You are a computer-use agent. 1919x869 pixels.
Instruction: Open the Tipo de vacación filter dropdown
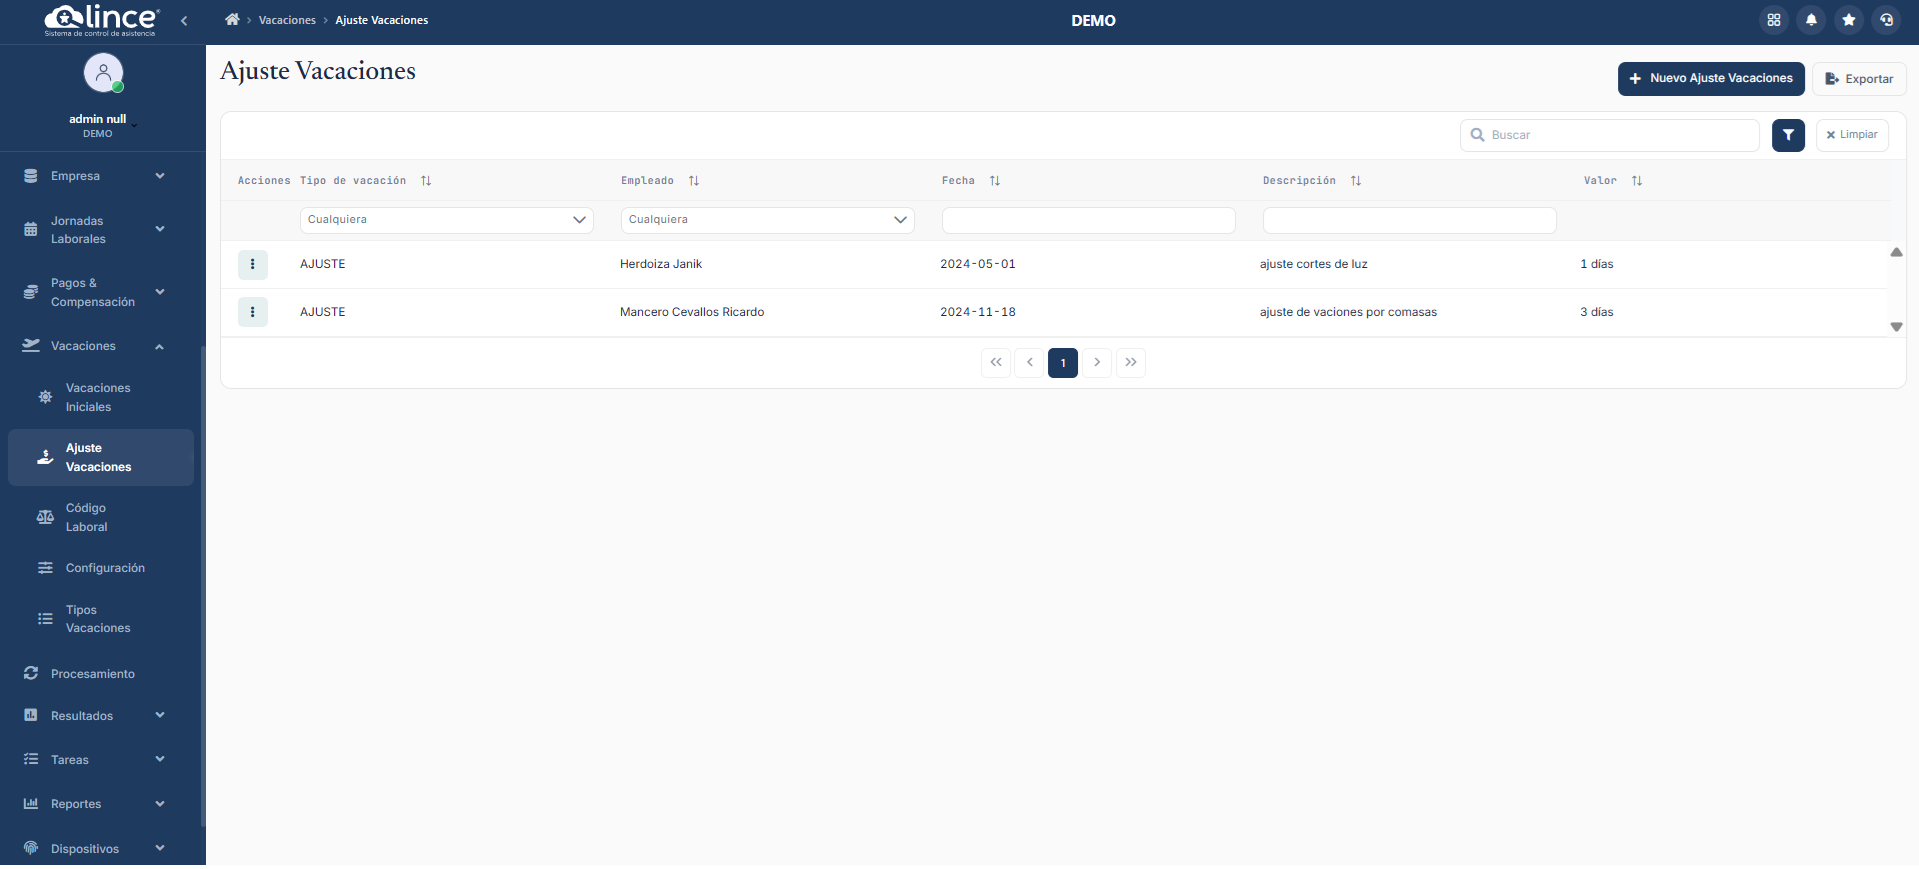pos(446,220)
